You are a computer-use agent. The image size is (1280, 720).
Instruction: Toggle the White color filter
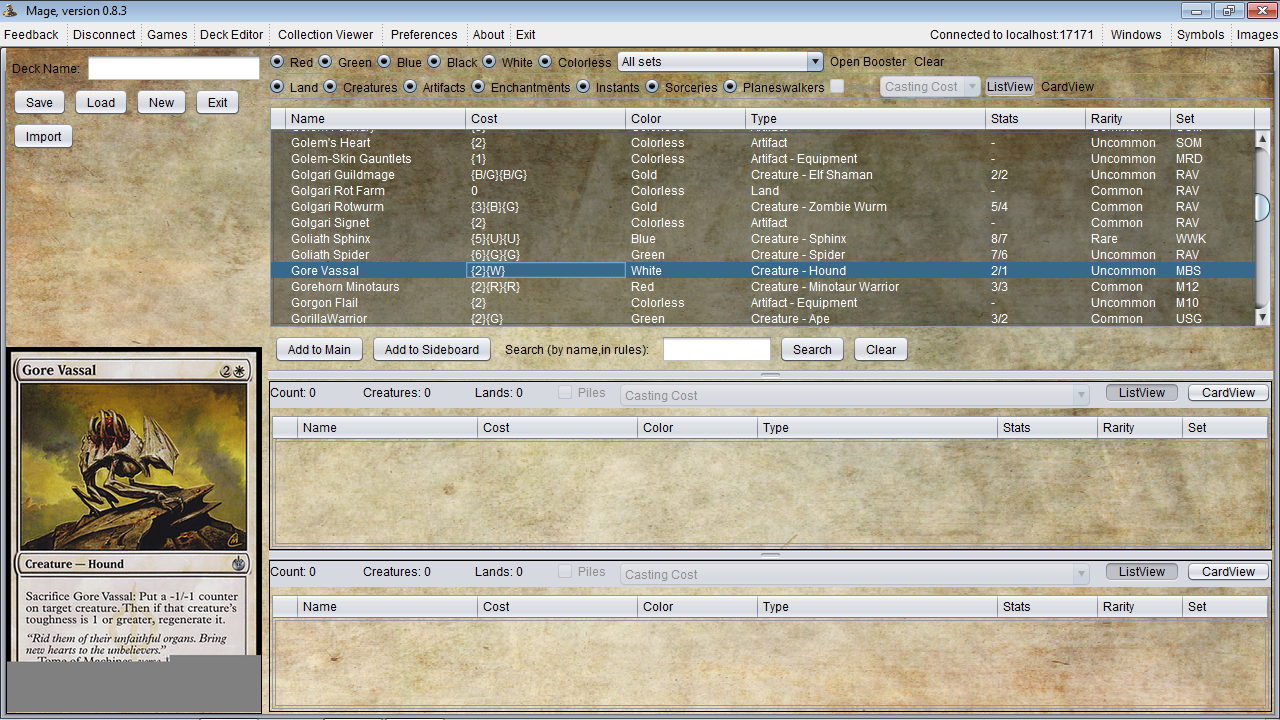coord(489,62)
